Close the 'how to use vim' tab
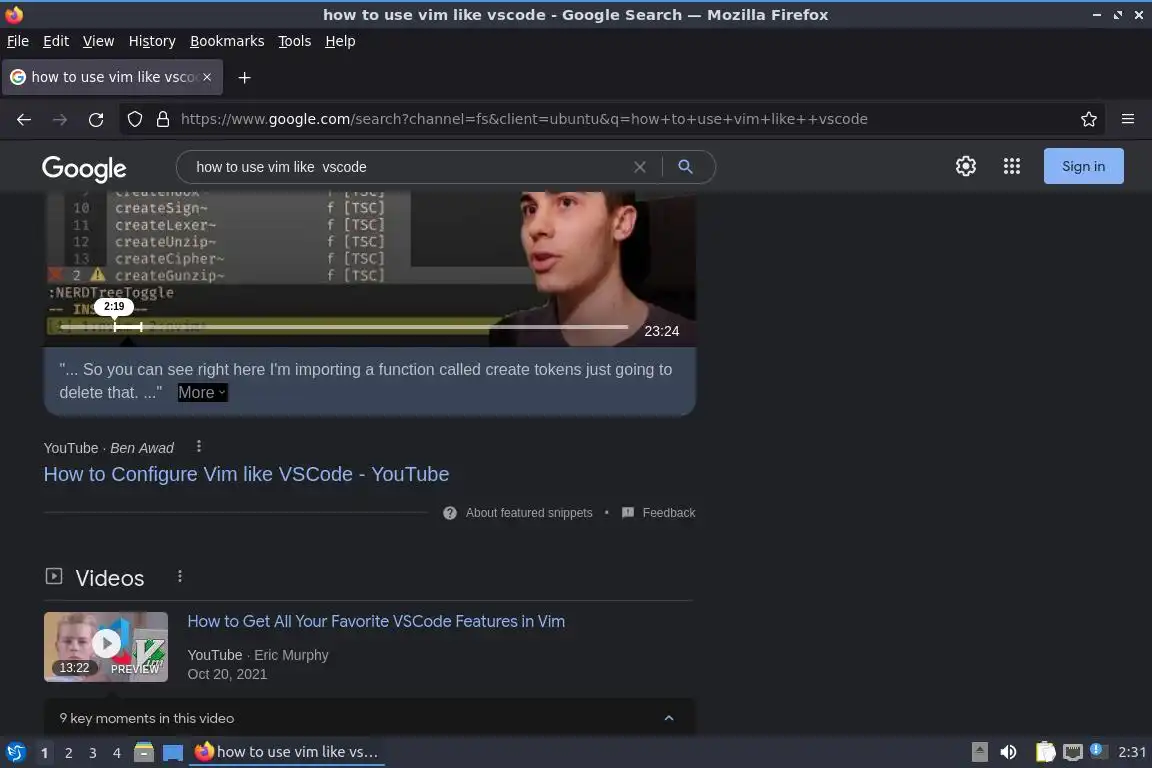The image size is (1152, 768). 207,77
